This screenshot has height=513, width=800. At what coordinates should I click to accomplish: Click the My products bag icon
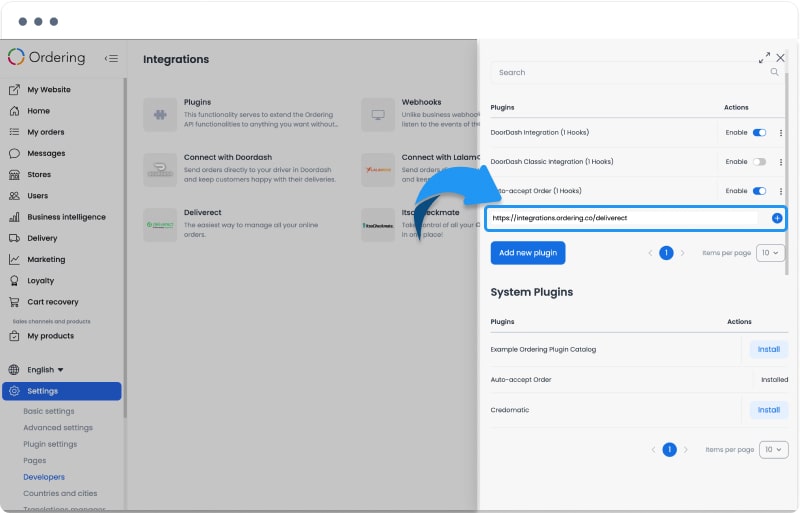pyautogui.click(x=14, y=336)
